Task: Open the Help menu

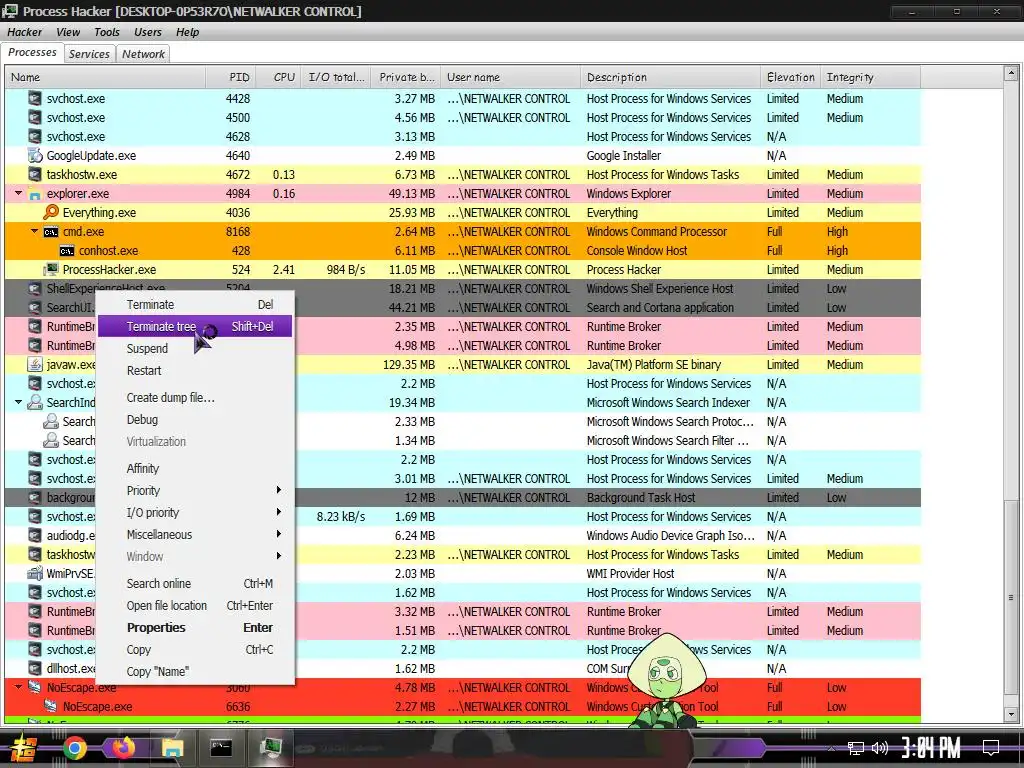Action: click(x=187, y=32)
